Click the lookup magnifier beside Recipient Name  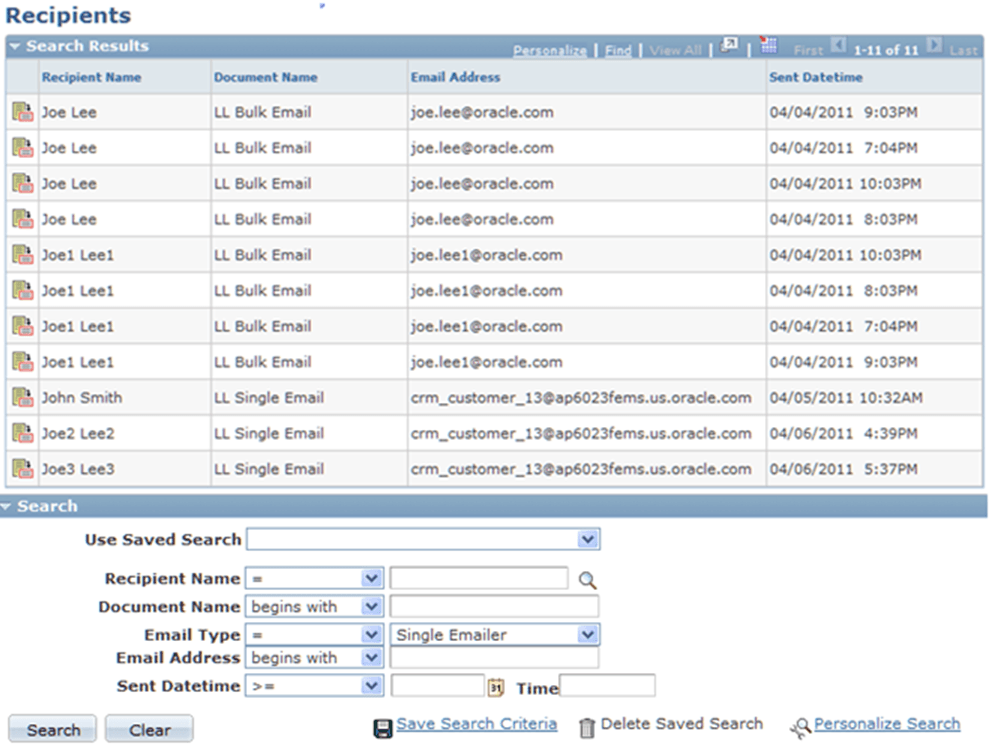pos(587,578)
